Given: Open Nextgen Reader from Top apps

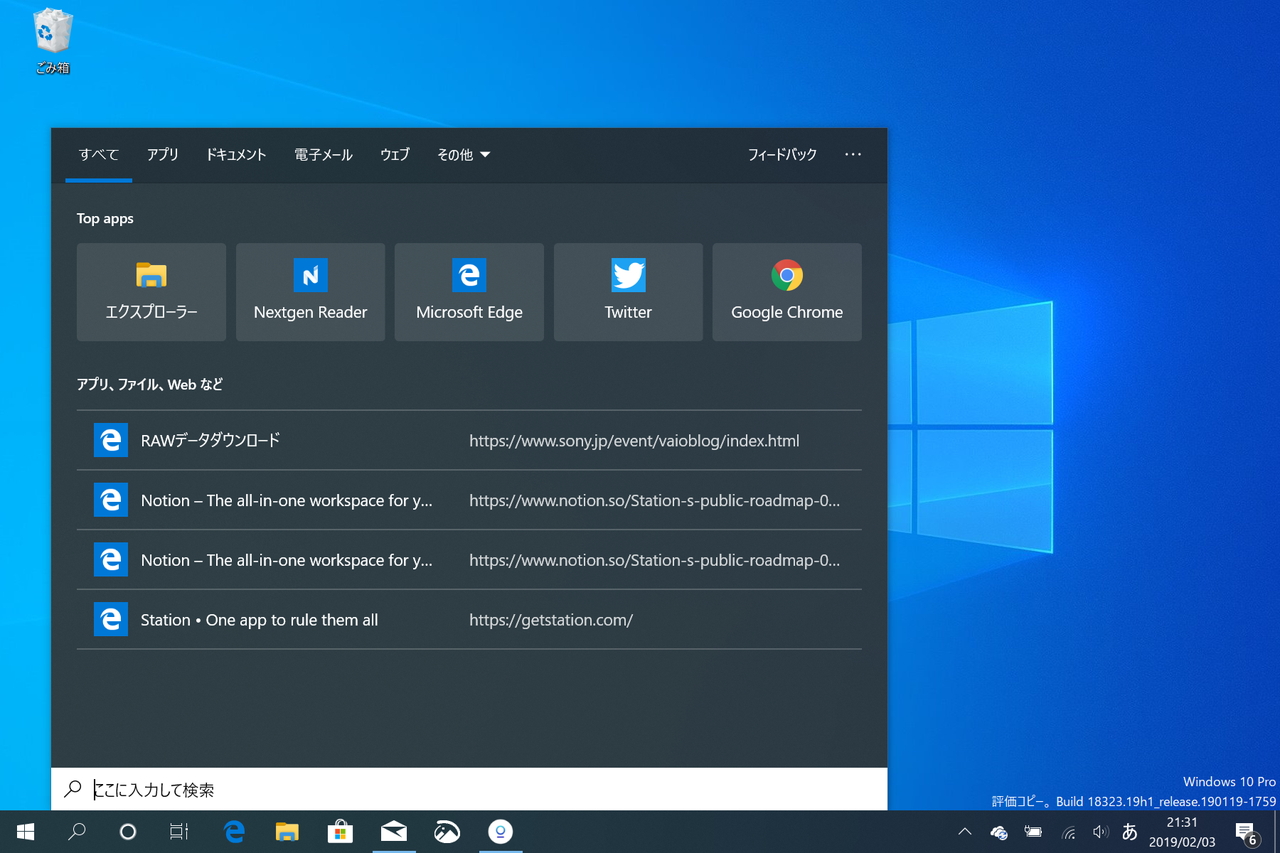Looking at the screenshot, I should pos(310,292).
